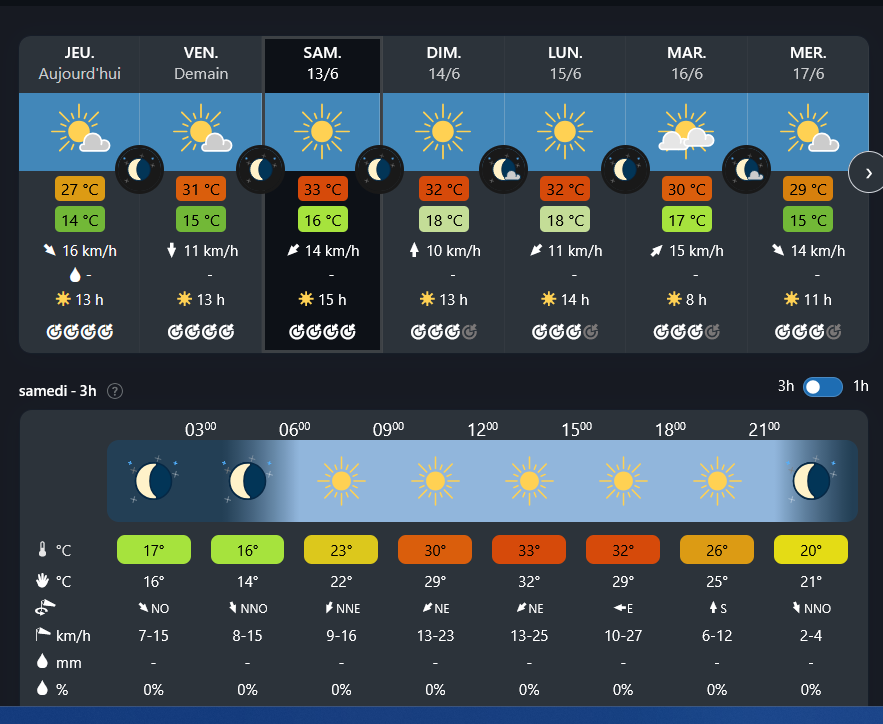Viewport: 883px width, 724px height.
Task: Click Wednesday's sun and cloud weather icon
Action: click(809, 131)
